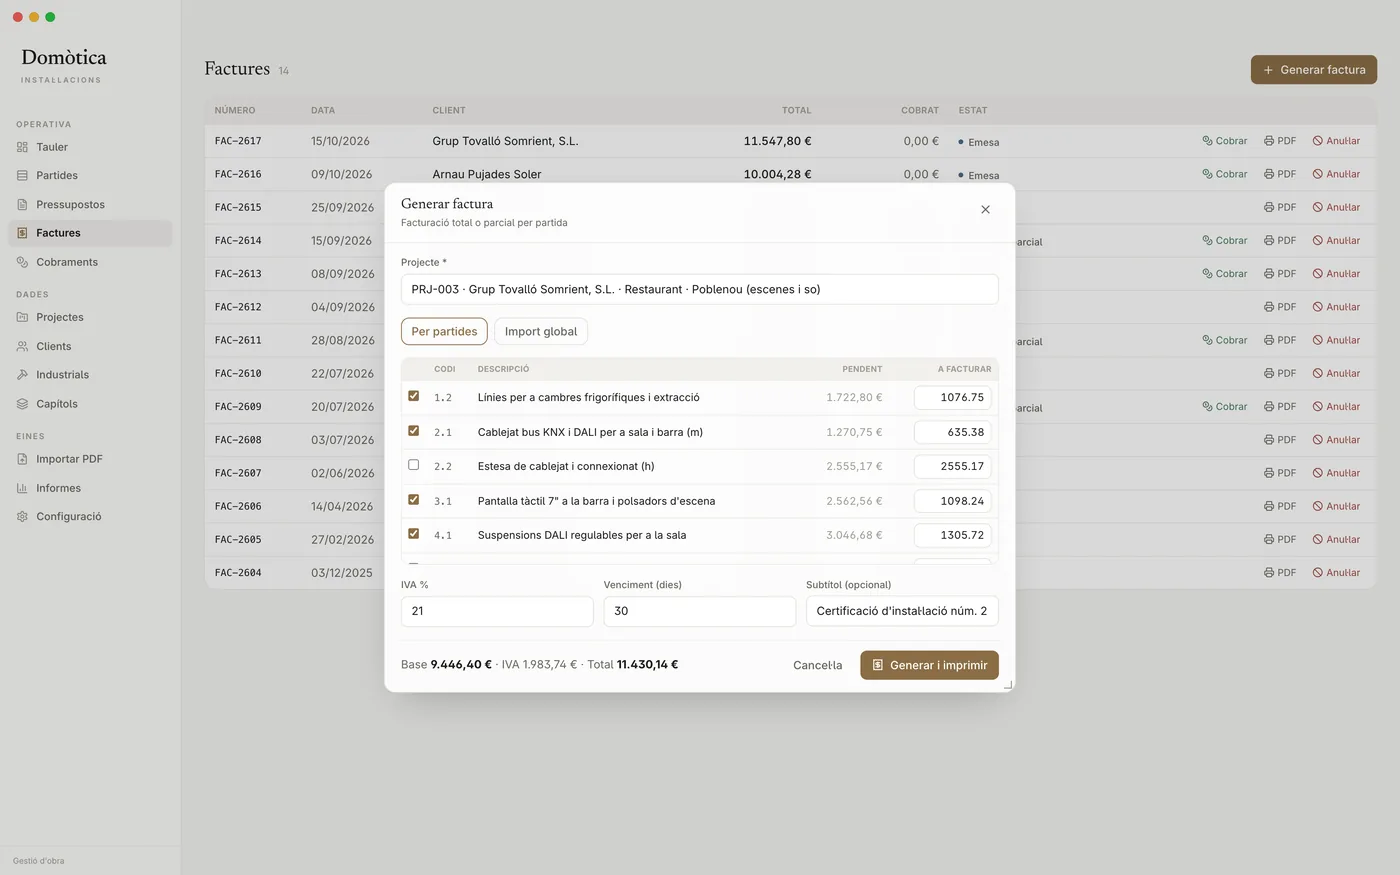The image size is (1400, 875).
Task: Click the Cobrar link for FAC-2609
Action: [x=1224, y=407]
